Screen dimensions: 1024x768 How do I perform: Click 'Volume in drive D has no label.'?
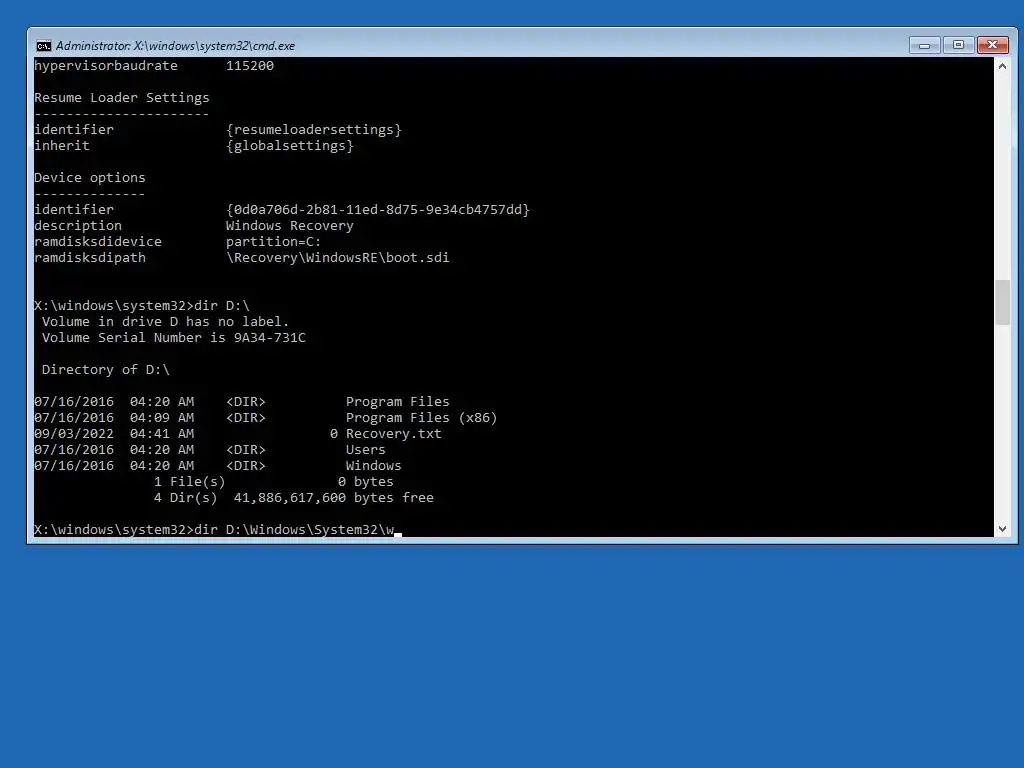tap(165, 322)
